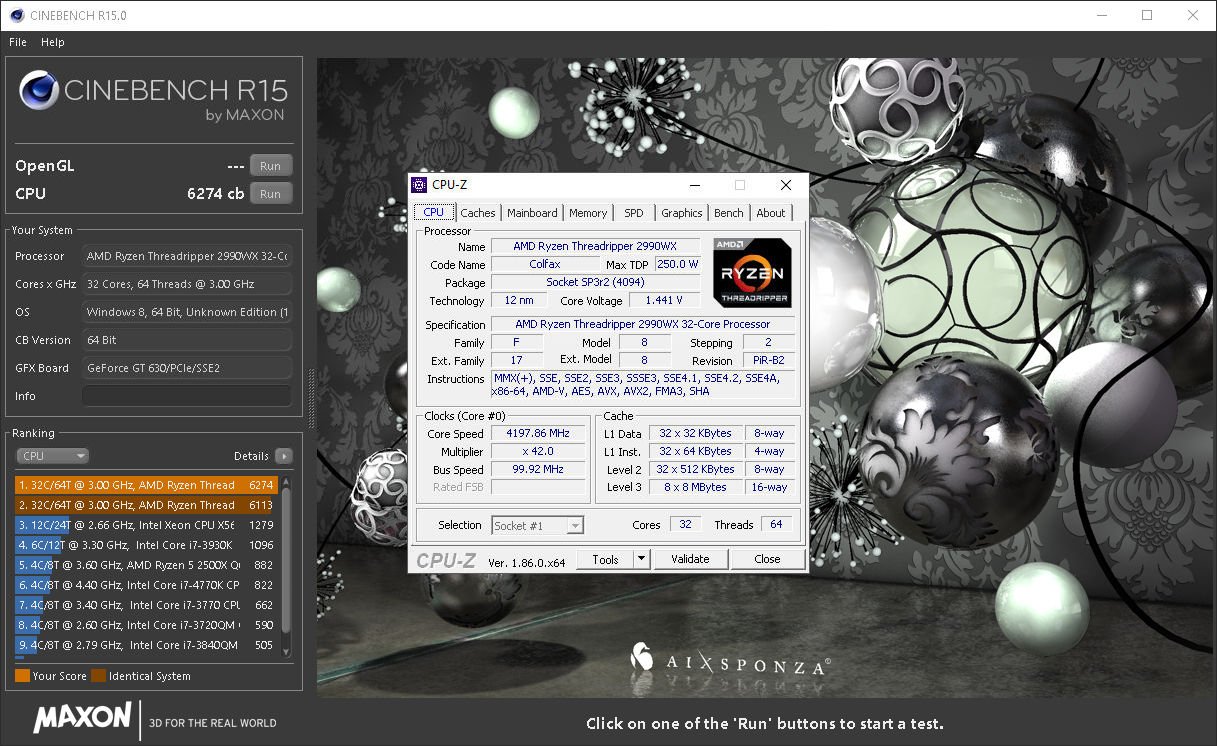The width and height of the screenshot is (1217, 746).
Task: Minimize the CPU-Z window
Action: pos(693,185)
